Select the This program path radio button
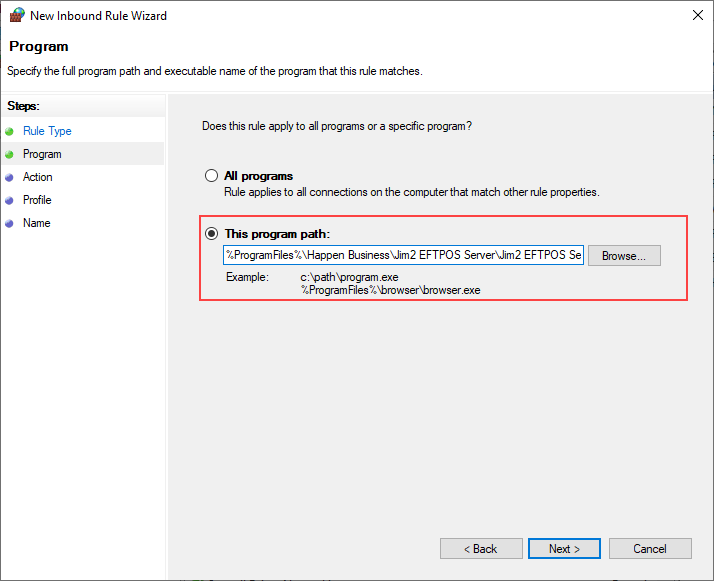714x581 pixels. click(x=211, y=233)
